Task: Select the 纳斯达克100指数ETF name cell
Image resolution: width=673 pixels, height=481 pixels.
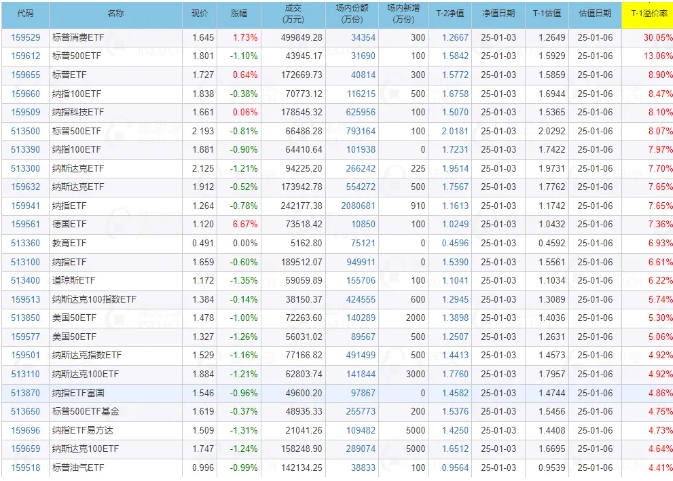Action: (116, 299)
